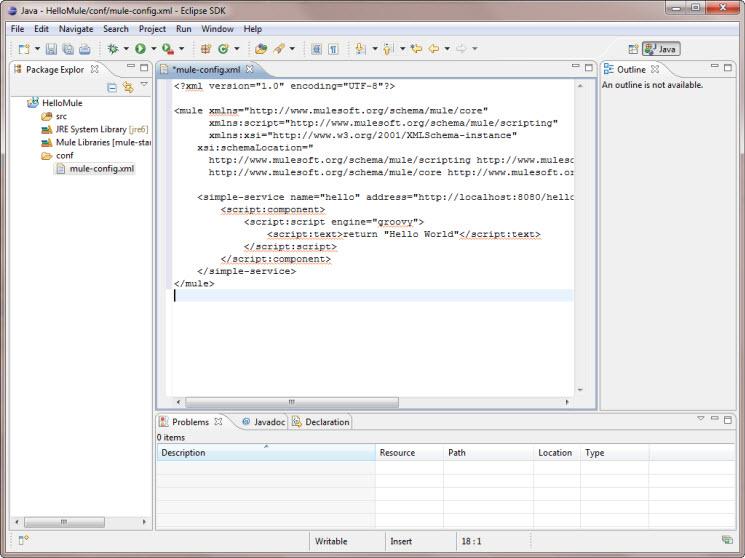Click the Back navigation arrow icon
The width and height of the screenshot is (745, 558).
point(434,48)
